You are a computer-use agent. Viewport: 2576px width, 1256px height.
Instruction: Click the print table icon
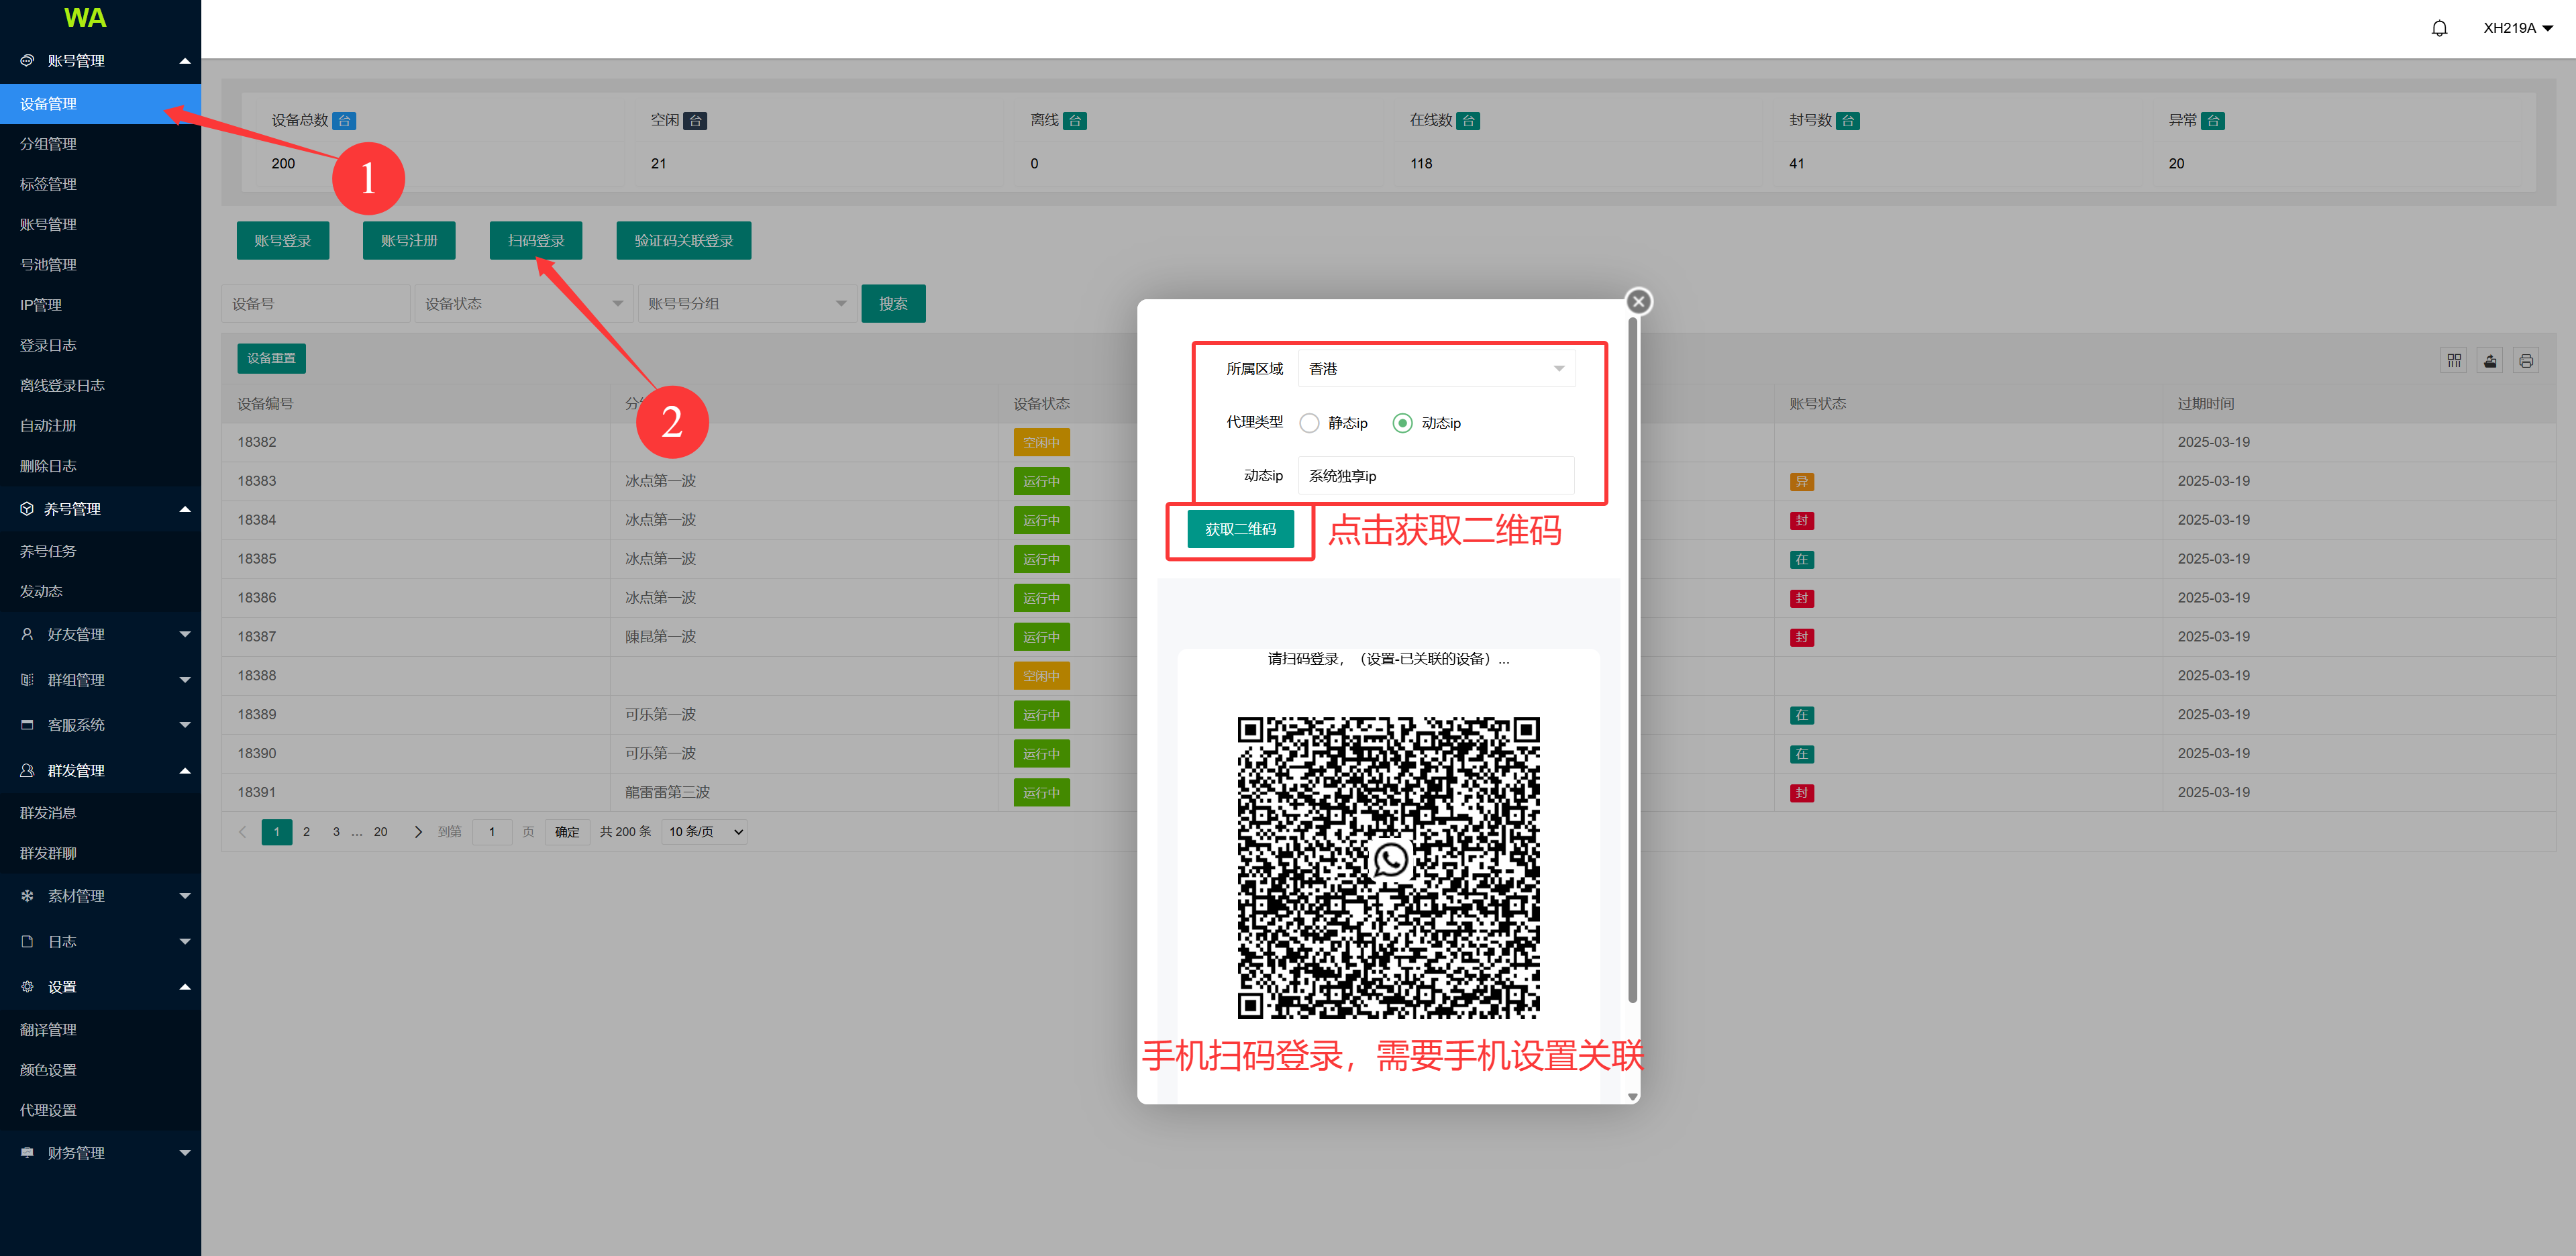2525,361
